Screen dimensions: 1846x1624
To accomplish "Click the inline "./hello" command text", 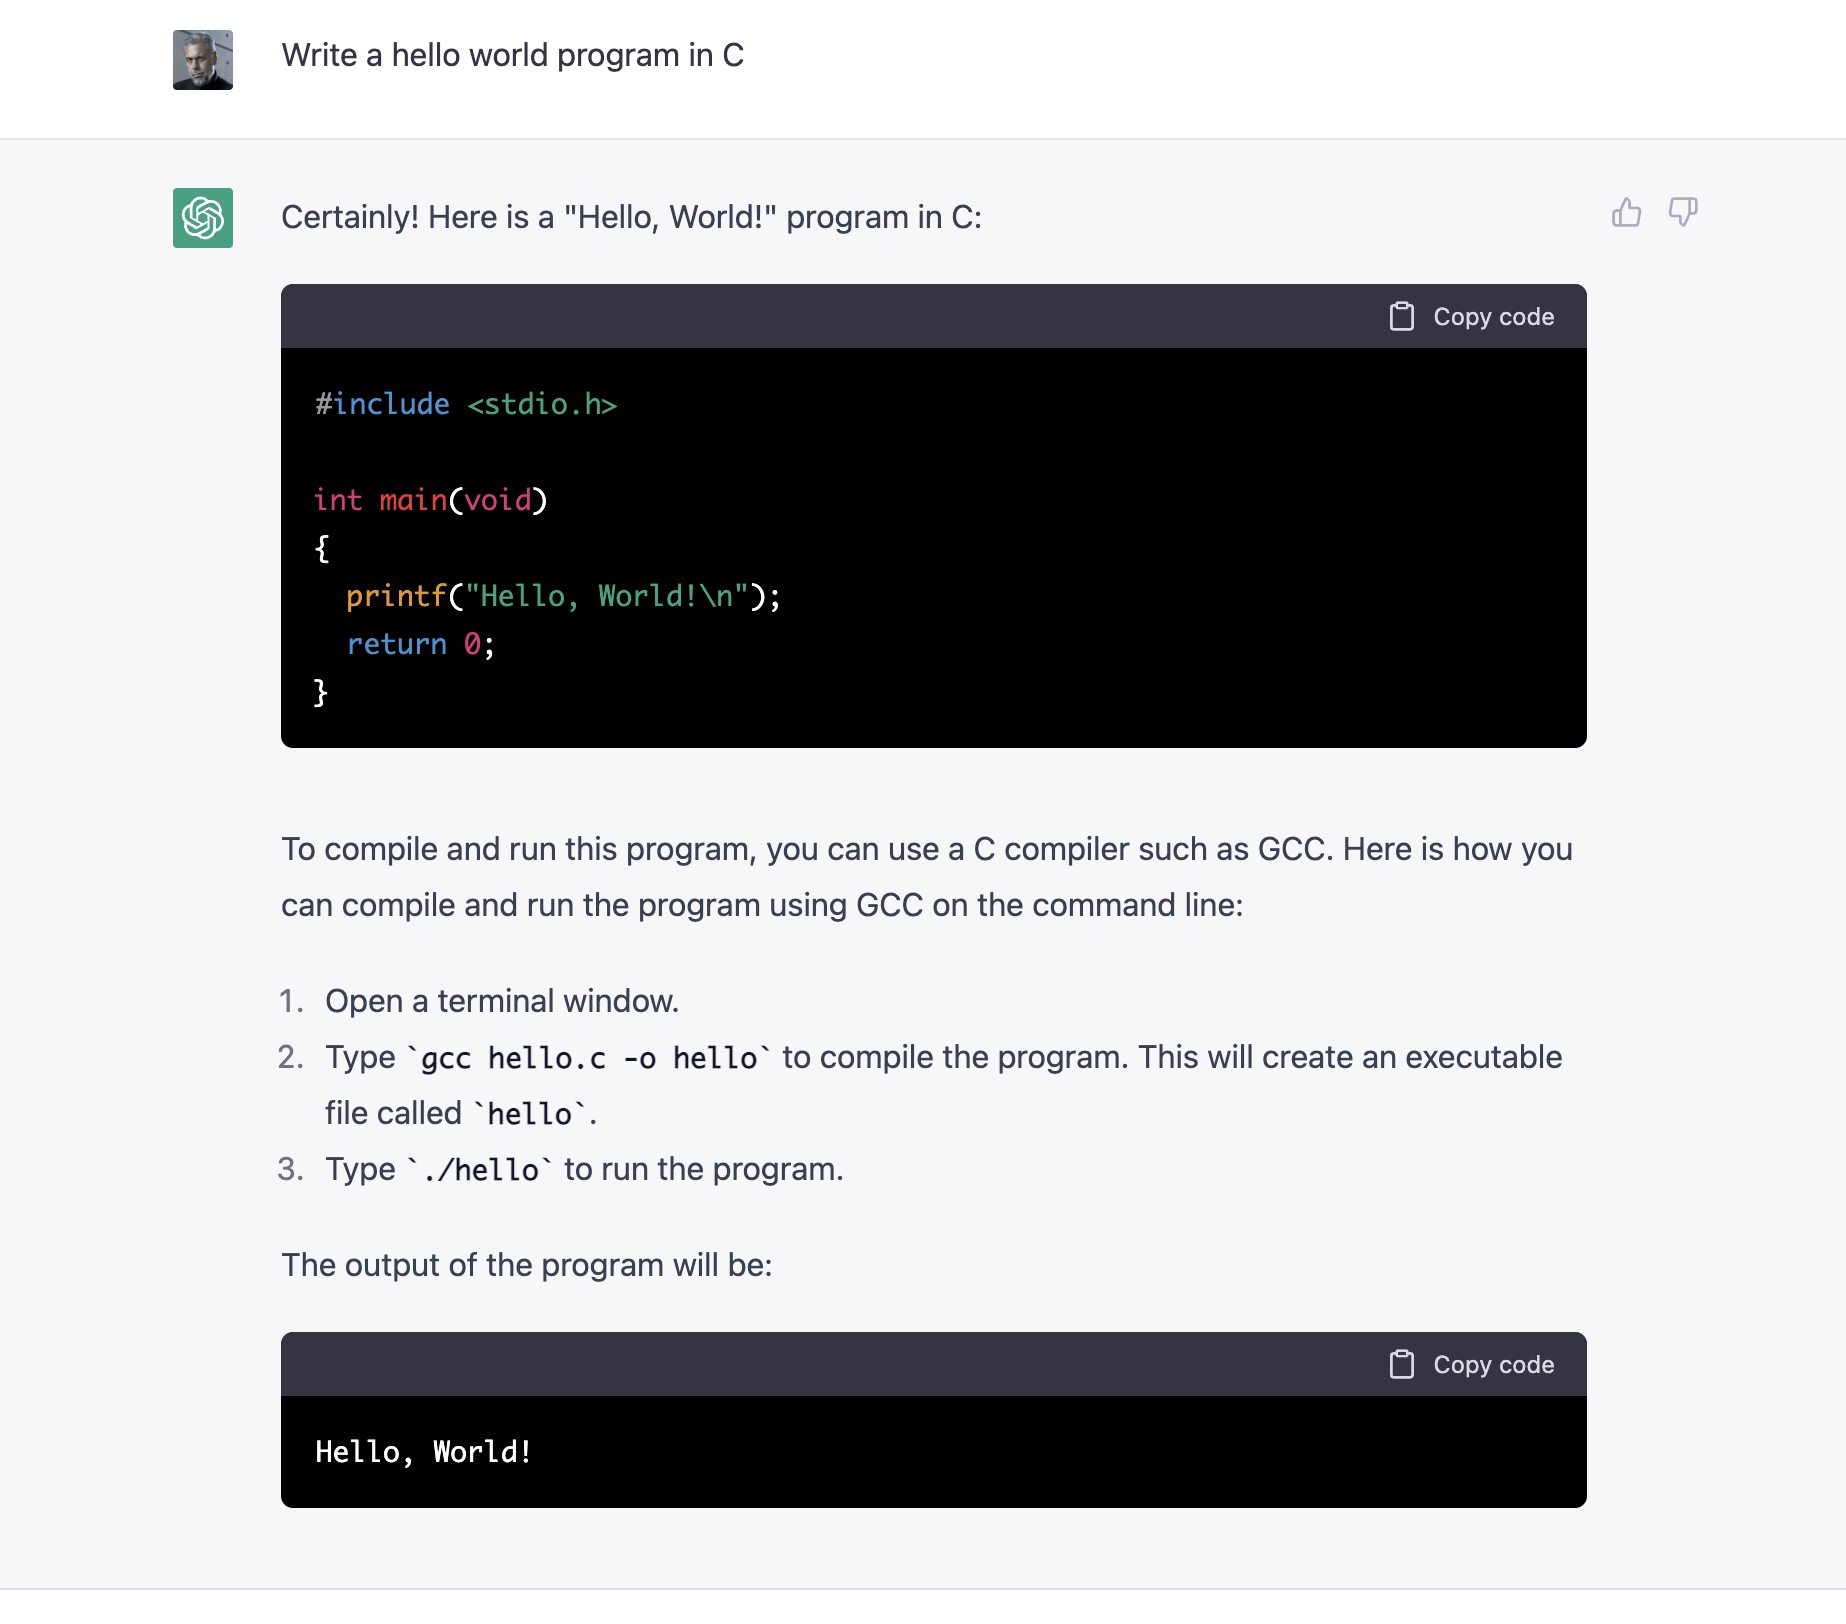I will [481, 1170].
